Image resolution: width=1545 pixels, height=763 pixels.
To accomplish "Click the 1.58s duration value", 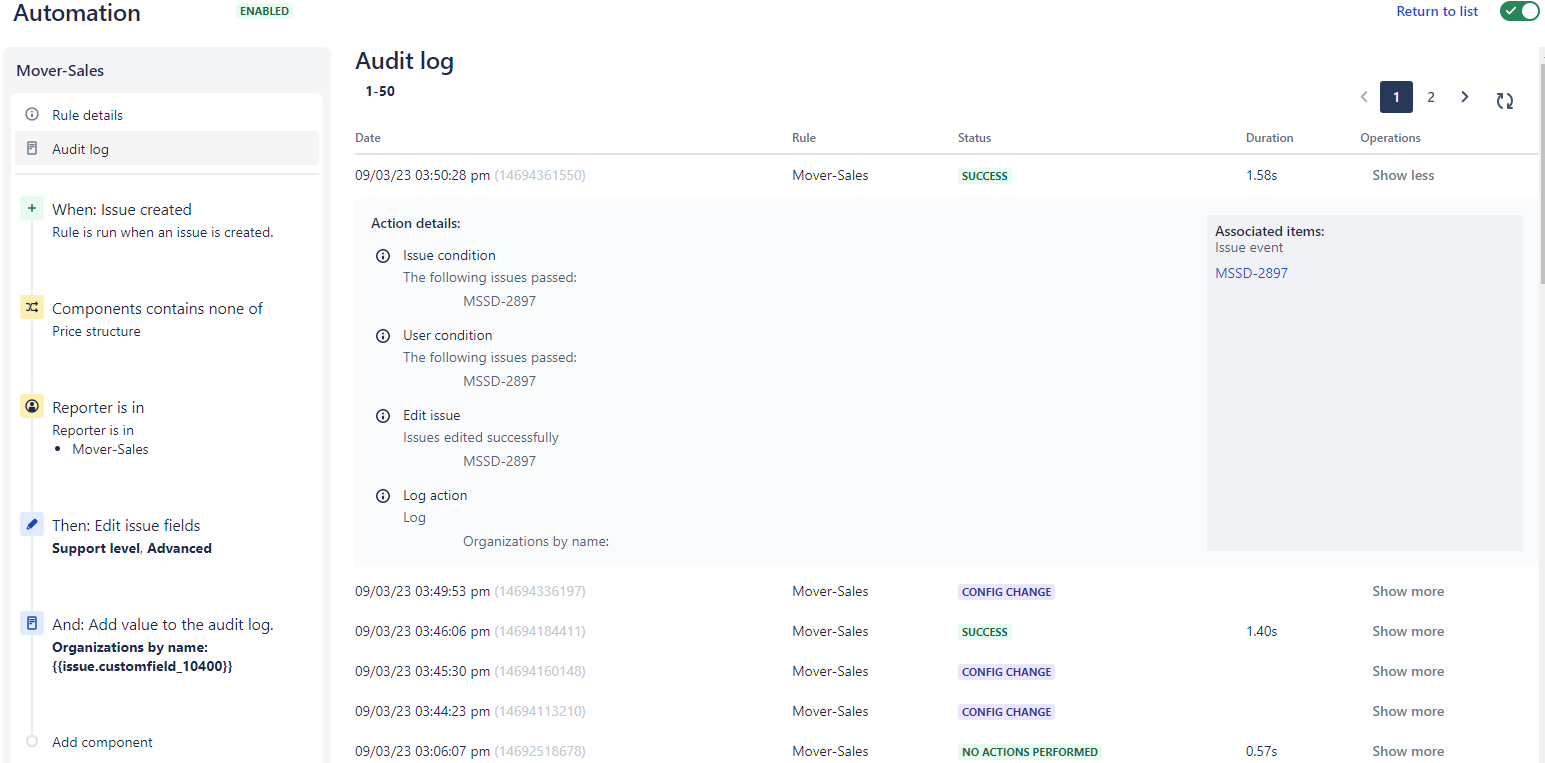I will [x=1261, y=175].
